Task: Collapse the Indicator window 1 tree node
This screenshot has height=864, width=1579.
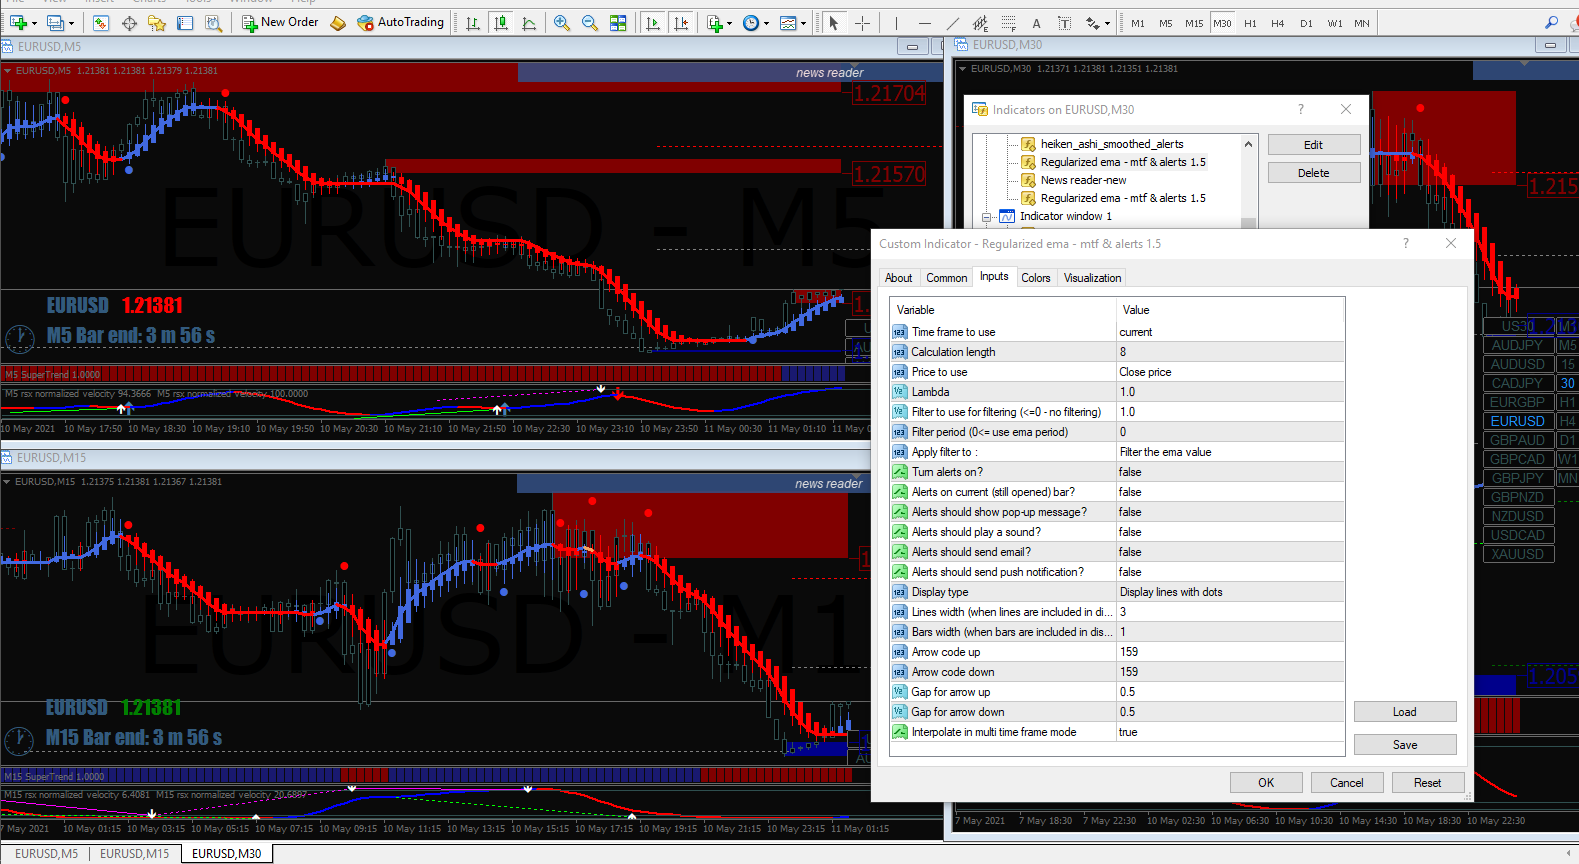Action: point(986,217)
